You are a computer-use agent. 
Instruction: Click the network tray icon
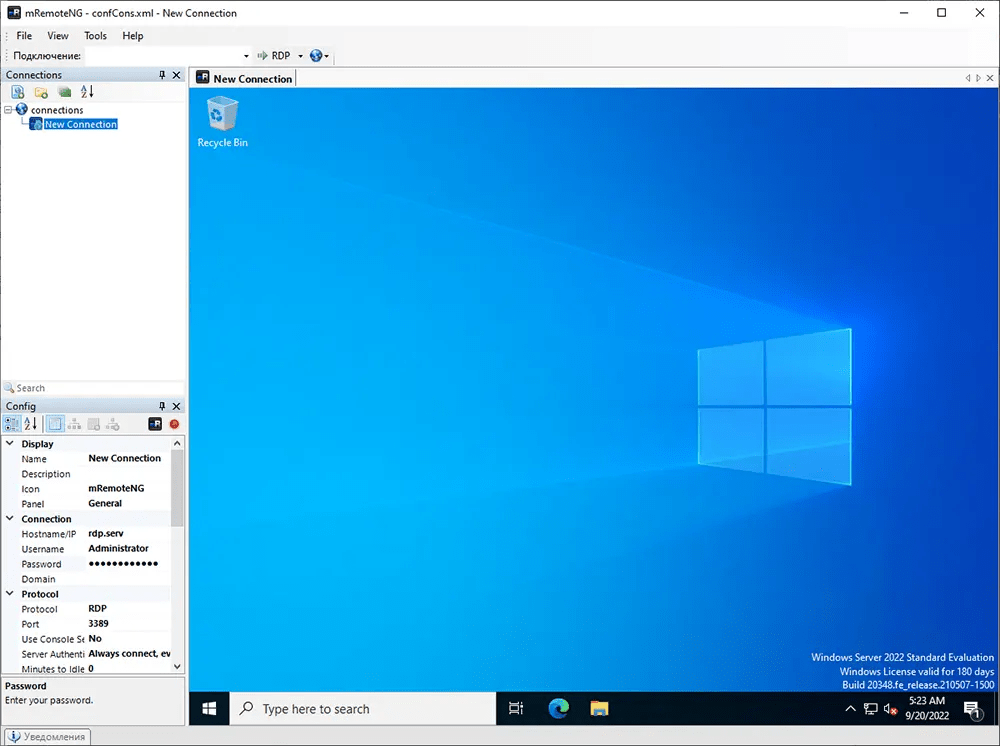tap(871, 708)
